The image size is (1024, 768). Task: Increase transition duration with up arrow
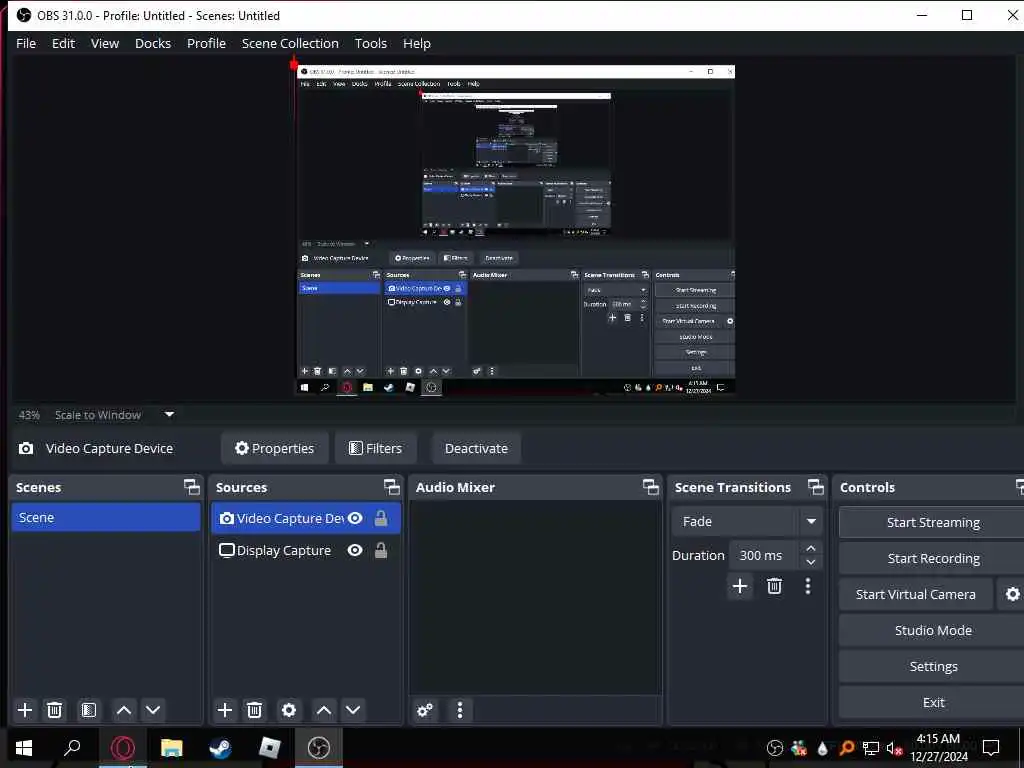[x=810, y=548]
